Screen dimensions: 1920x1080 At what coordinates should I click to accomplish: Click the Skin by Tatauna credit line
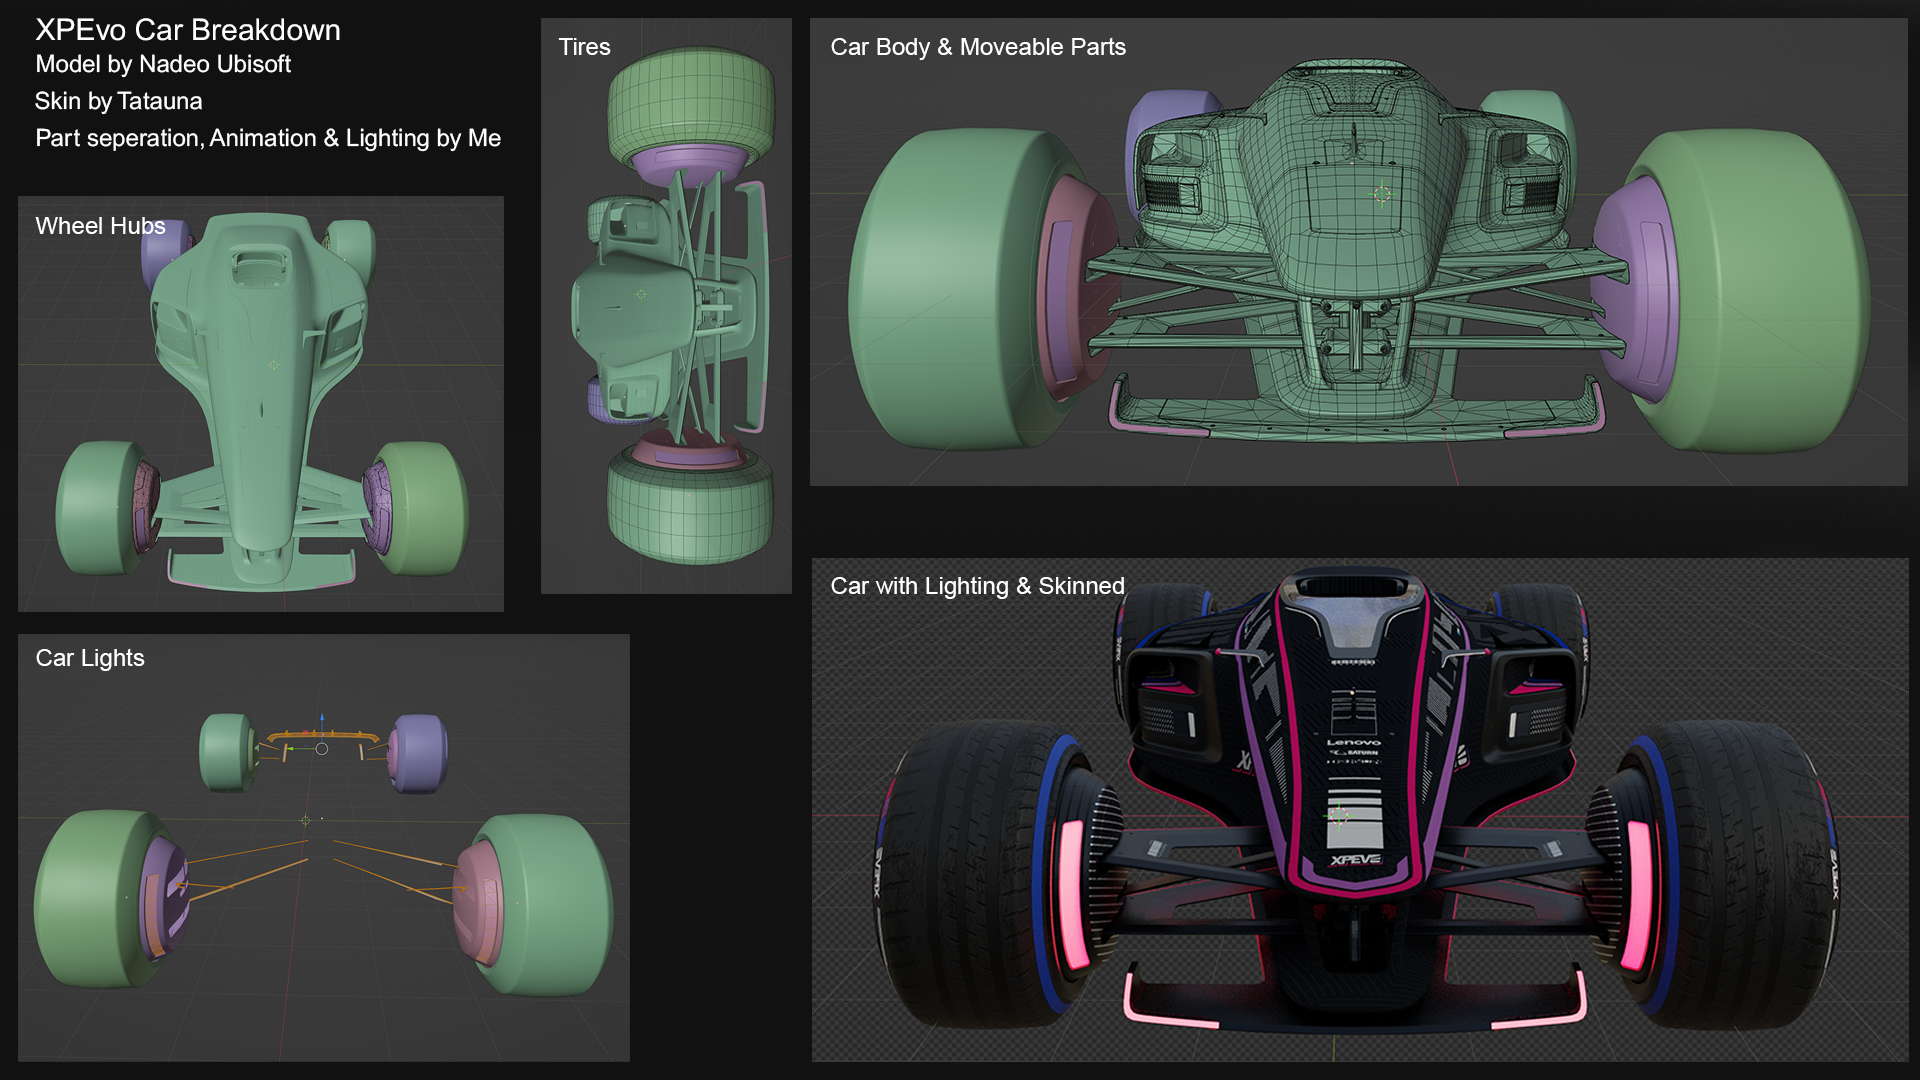[118, 101]
